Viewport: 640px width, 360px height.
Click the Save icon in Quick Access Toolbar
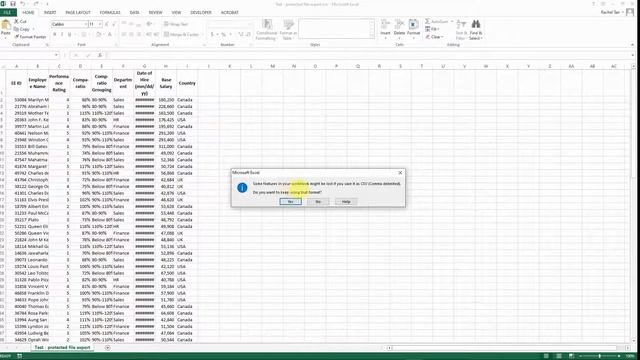pos(13,4)
